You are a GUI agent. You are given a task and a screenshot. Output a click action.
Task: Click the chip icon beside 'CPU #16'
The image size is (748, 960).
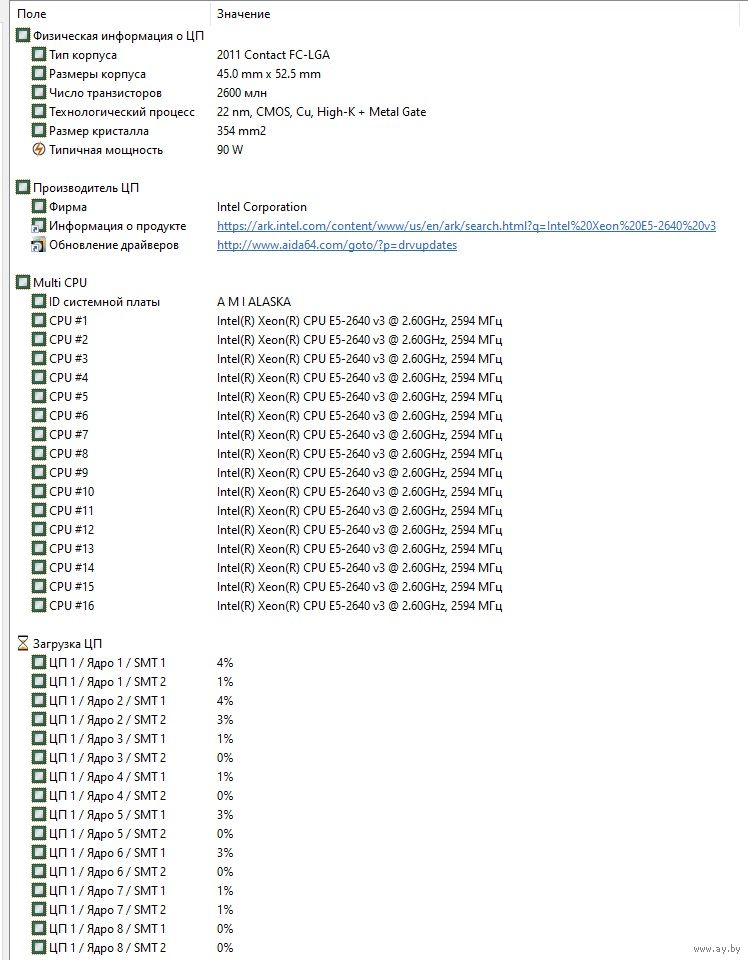coord(39,606)
